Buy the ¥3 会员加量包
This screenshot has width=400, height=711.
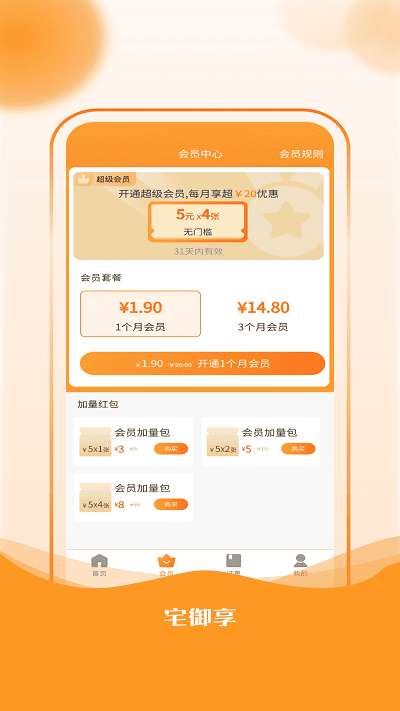coord(171,449)
